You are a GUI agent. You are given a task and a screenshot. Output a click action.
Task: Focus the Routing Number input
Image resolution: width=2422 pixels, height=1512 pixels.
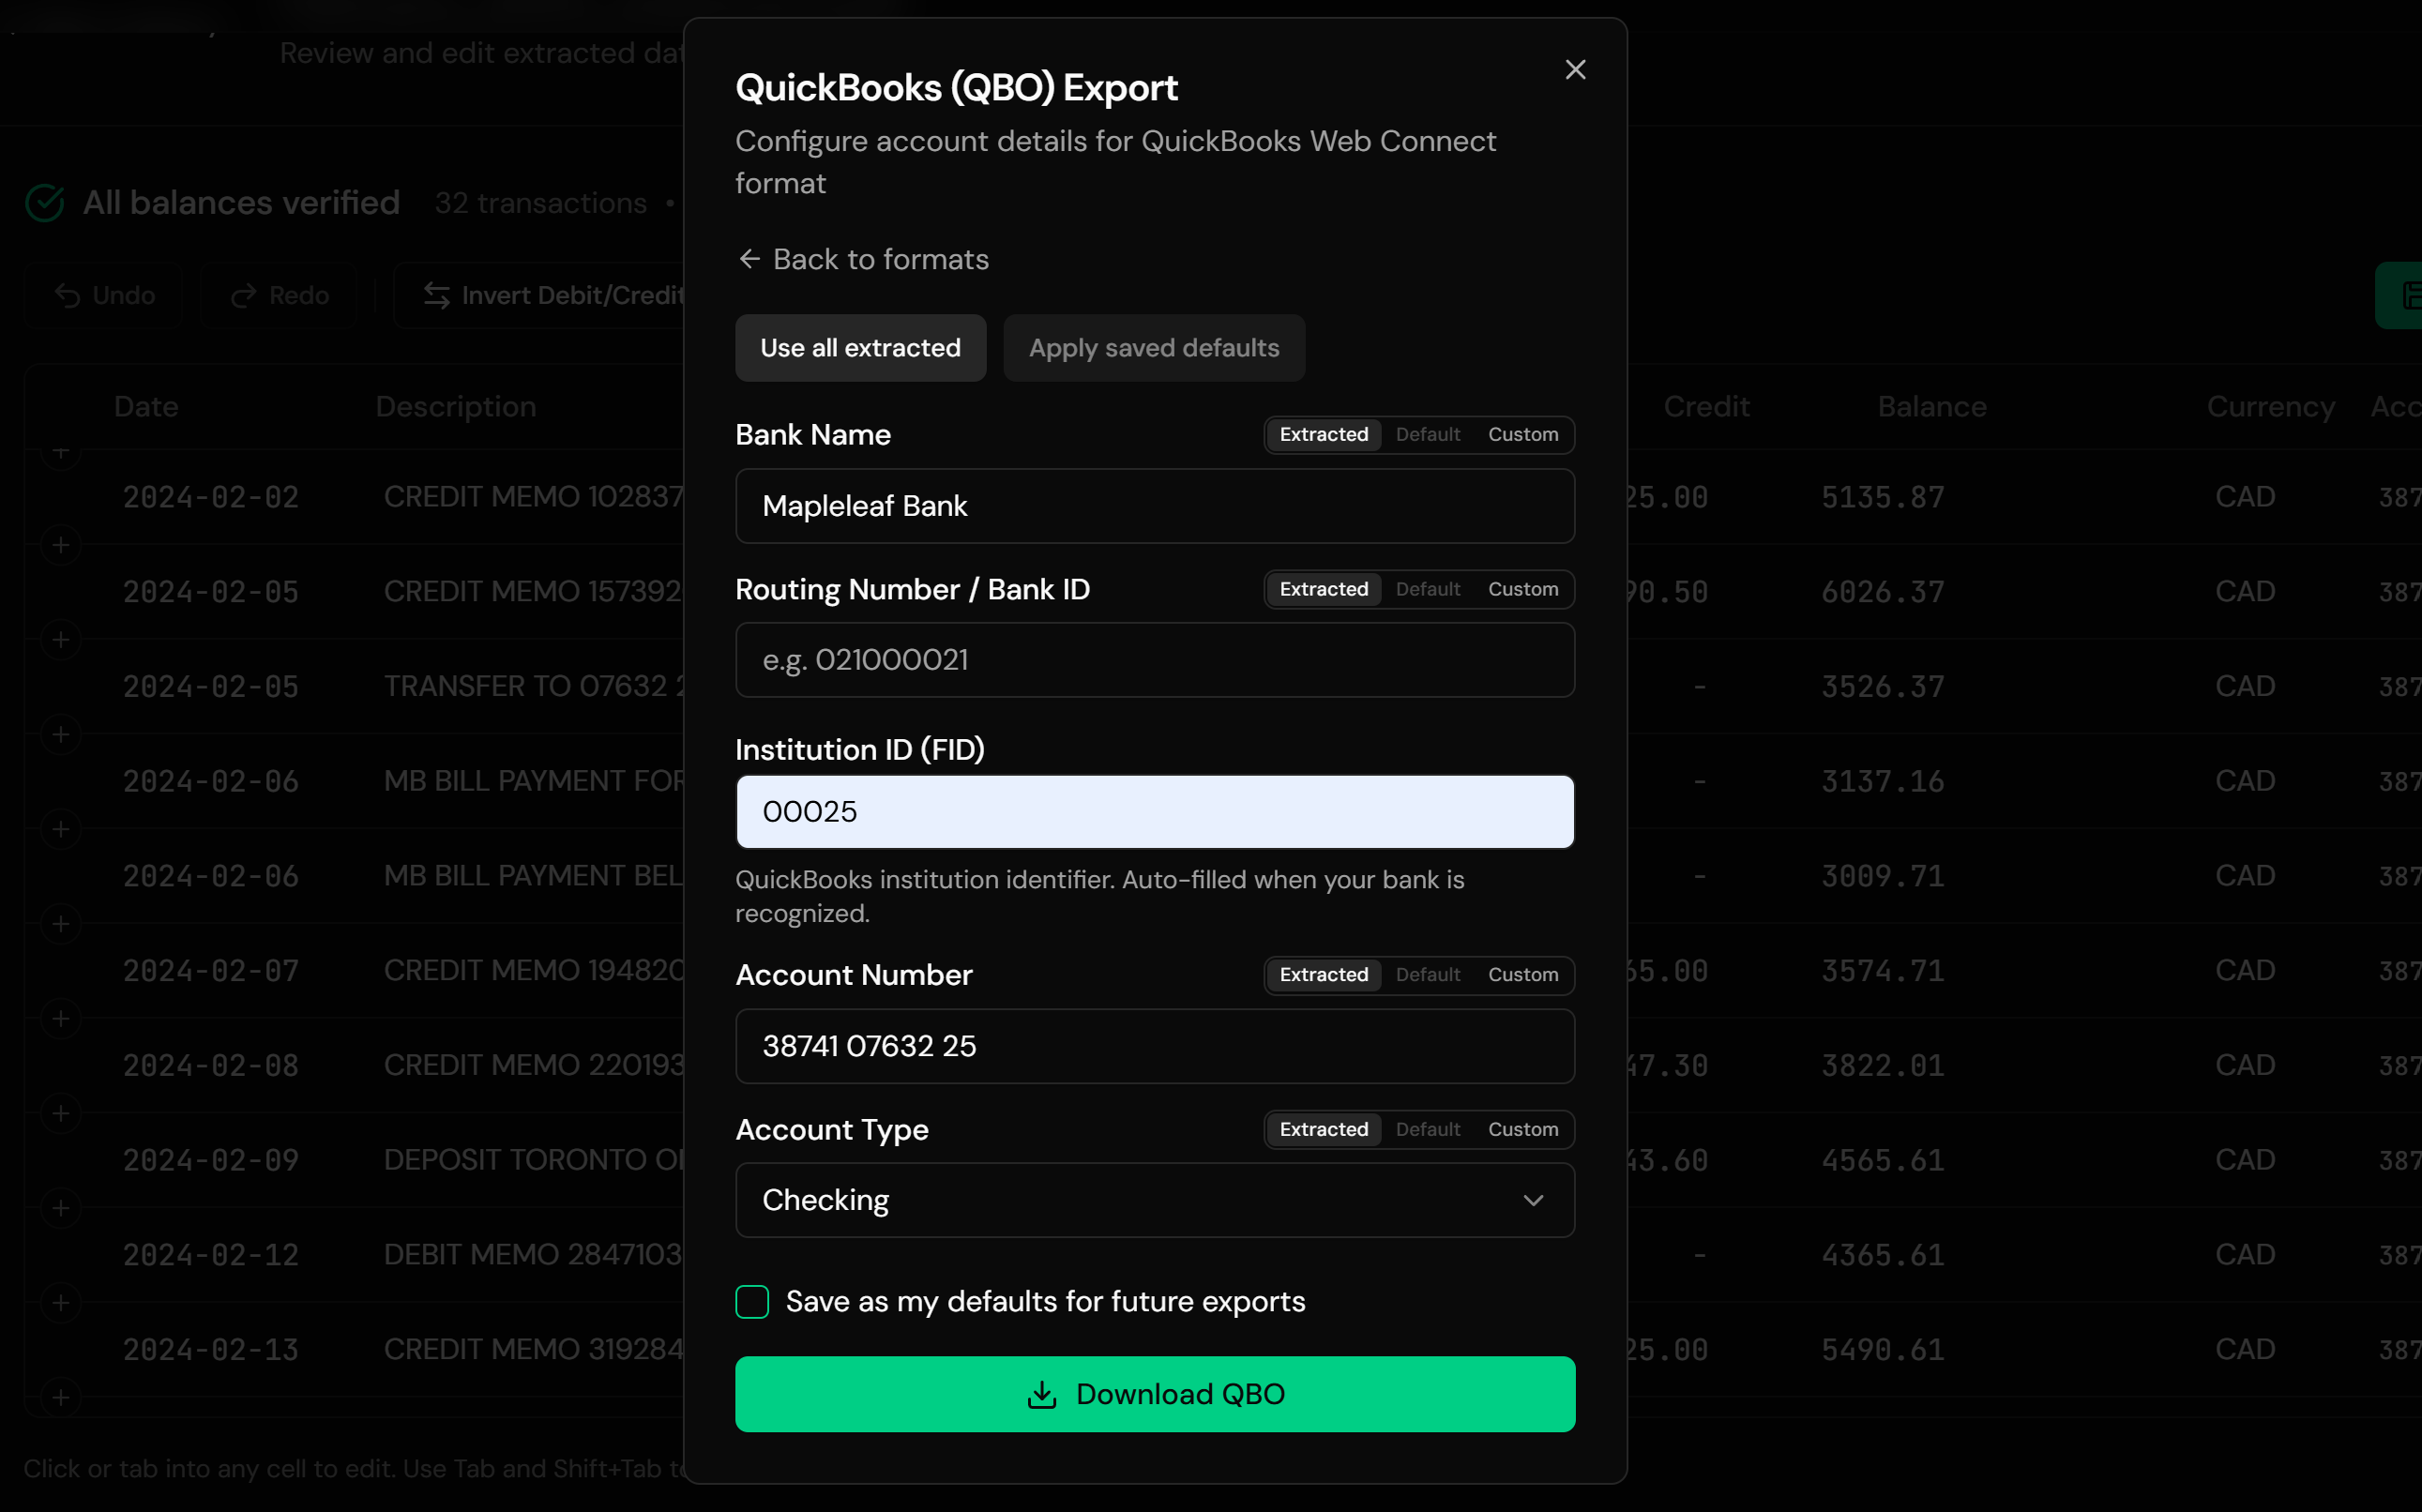point(1155,660)
